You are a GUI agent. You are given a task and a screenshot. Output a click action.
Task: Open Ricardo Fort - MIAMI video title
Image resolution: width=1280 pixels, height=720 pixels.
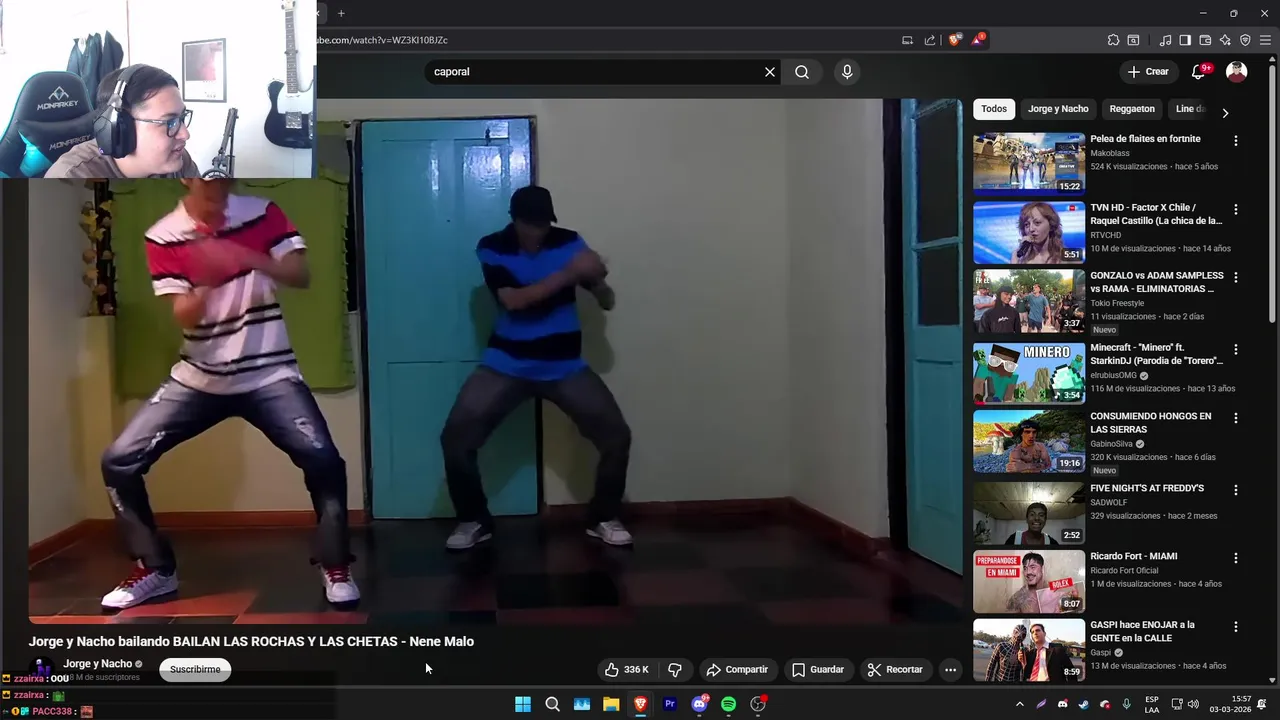1134,556
